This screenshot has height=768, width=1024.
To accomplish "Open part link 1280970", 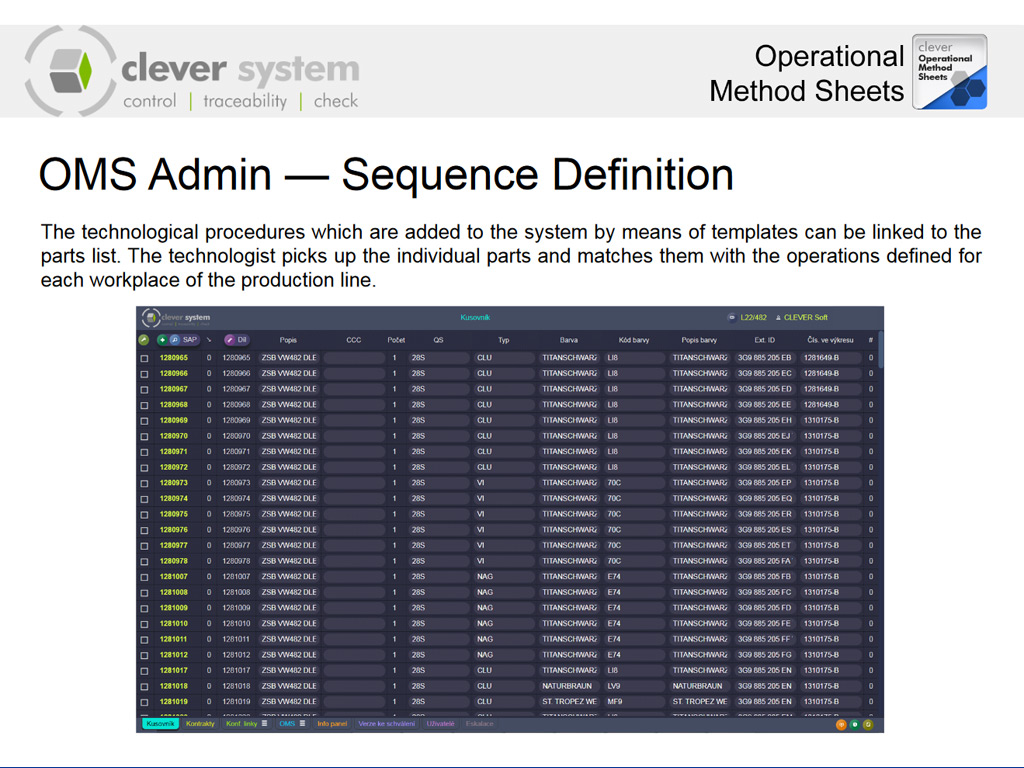I will [174, 436].
